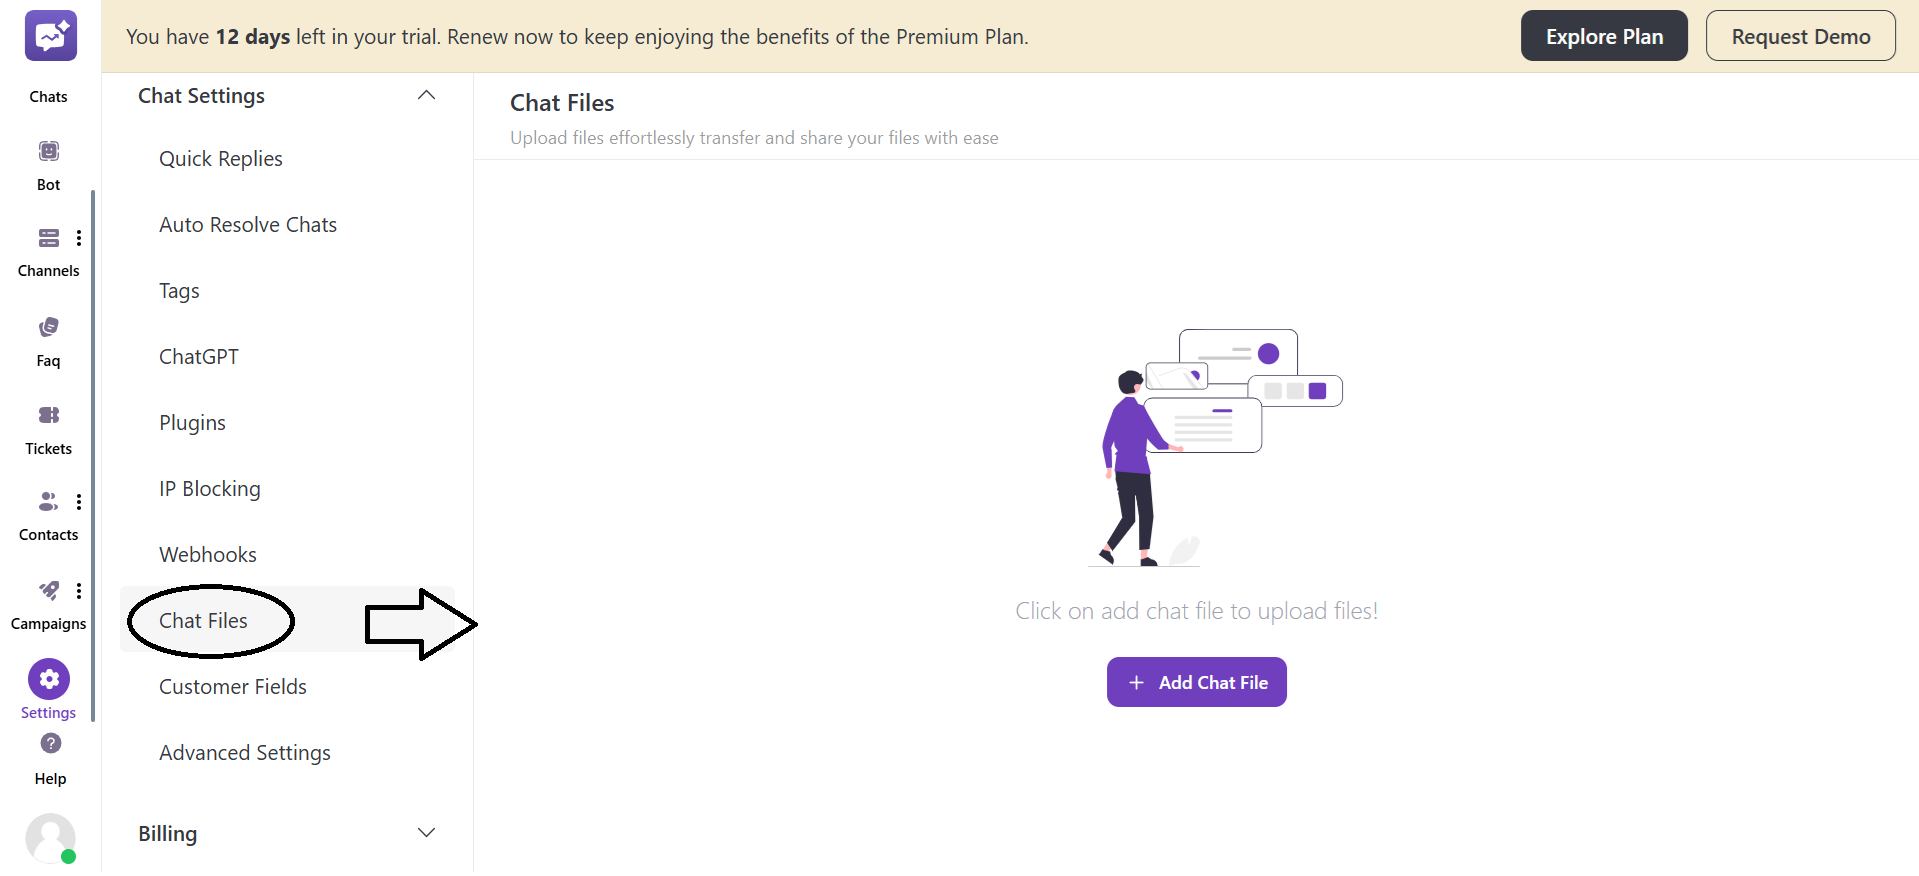The image size is (1919, 876).
Task: Open the Quick Replies settings page
Action: (221, 158)
